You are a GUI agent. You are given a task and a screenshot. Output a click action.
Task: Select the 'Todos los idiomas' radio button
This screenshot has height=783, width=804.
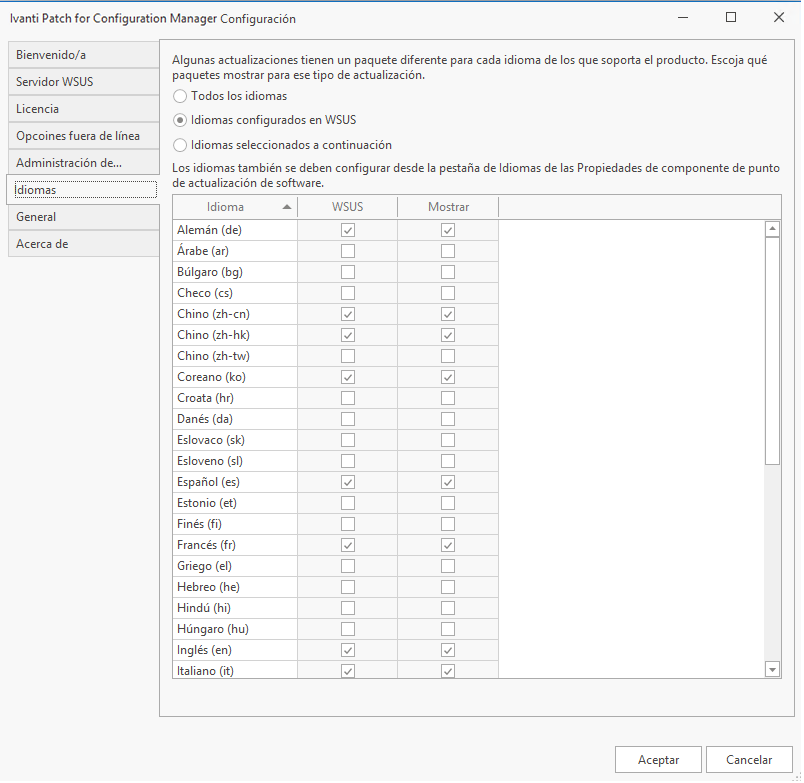[180, 96]
